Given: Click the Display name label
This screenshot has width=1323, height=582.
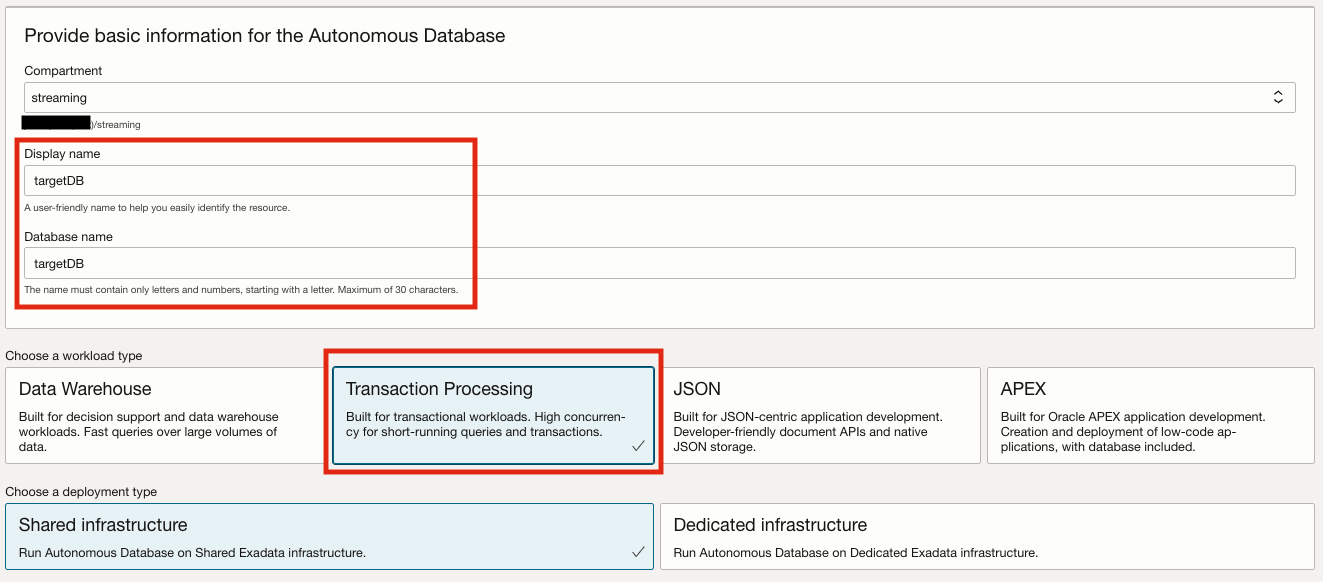Looking at the screenshot, I should 62,154.
